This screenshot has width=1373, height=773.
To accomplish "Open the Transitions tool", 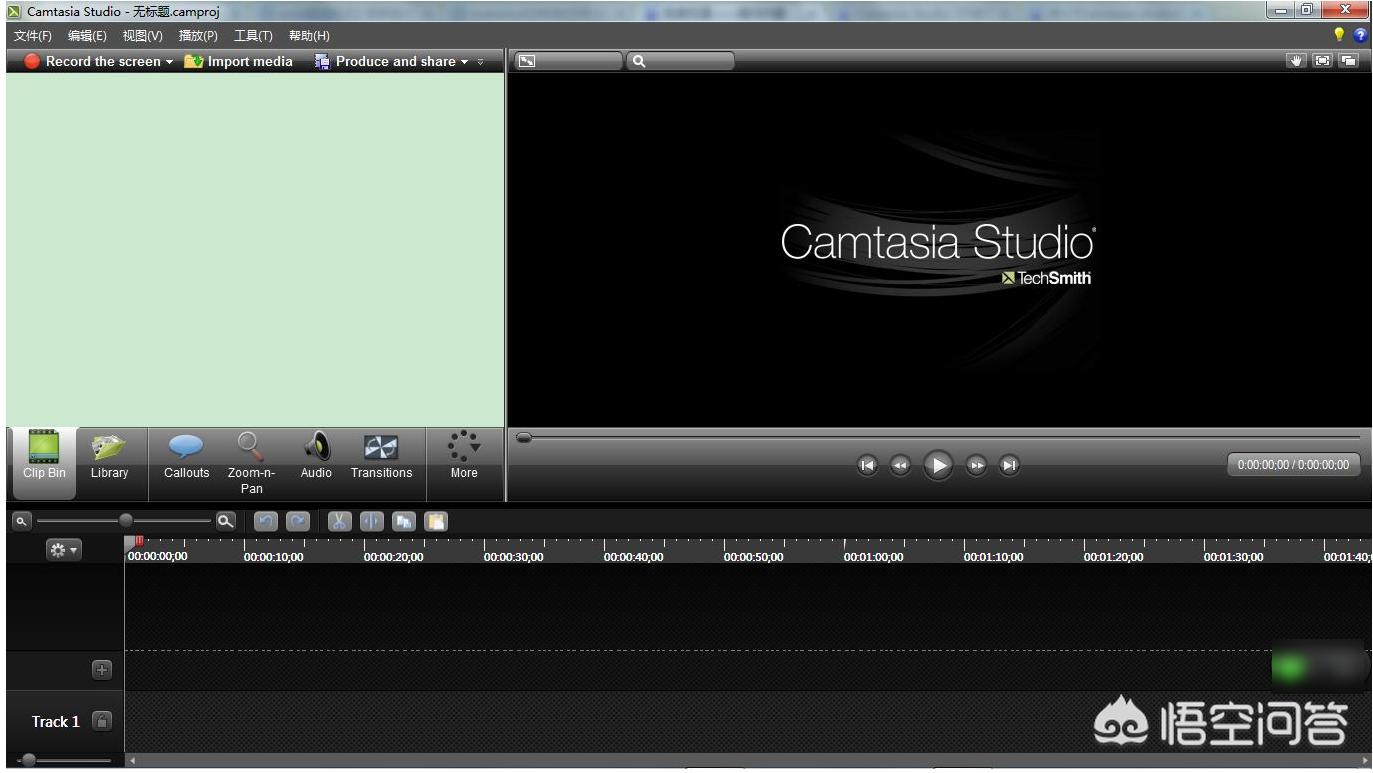I will pos(381,456).
